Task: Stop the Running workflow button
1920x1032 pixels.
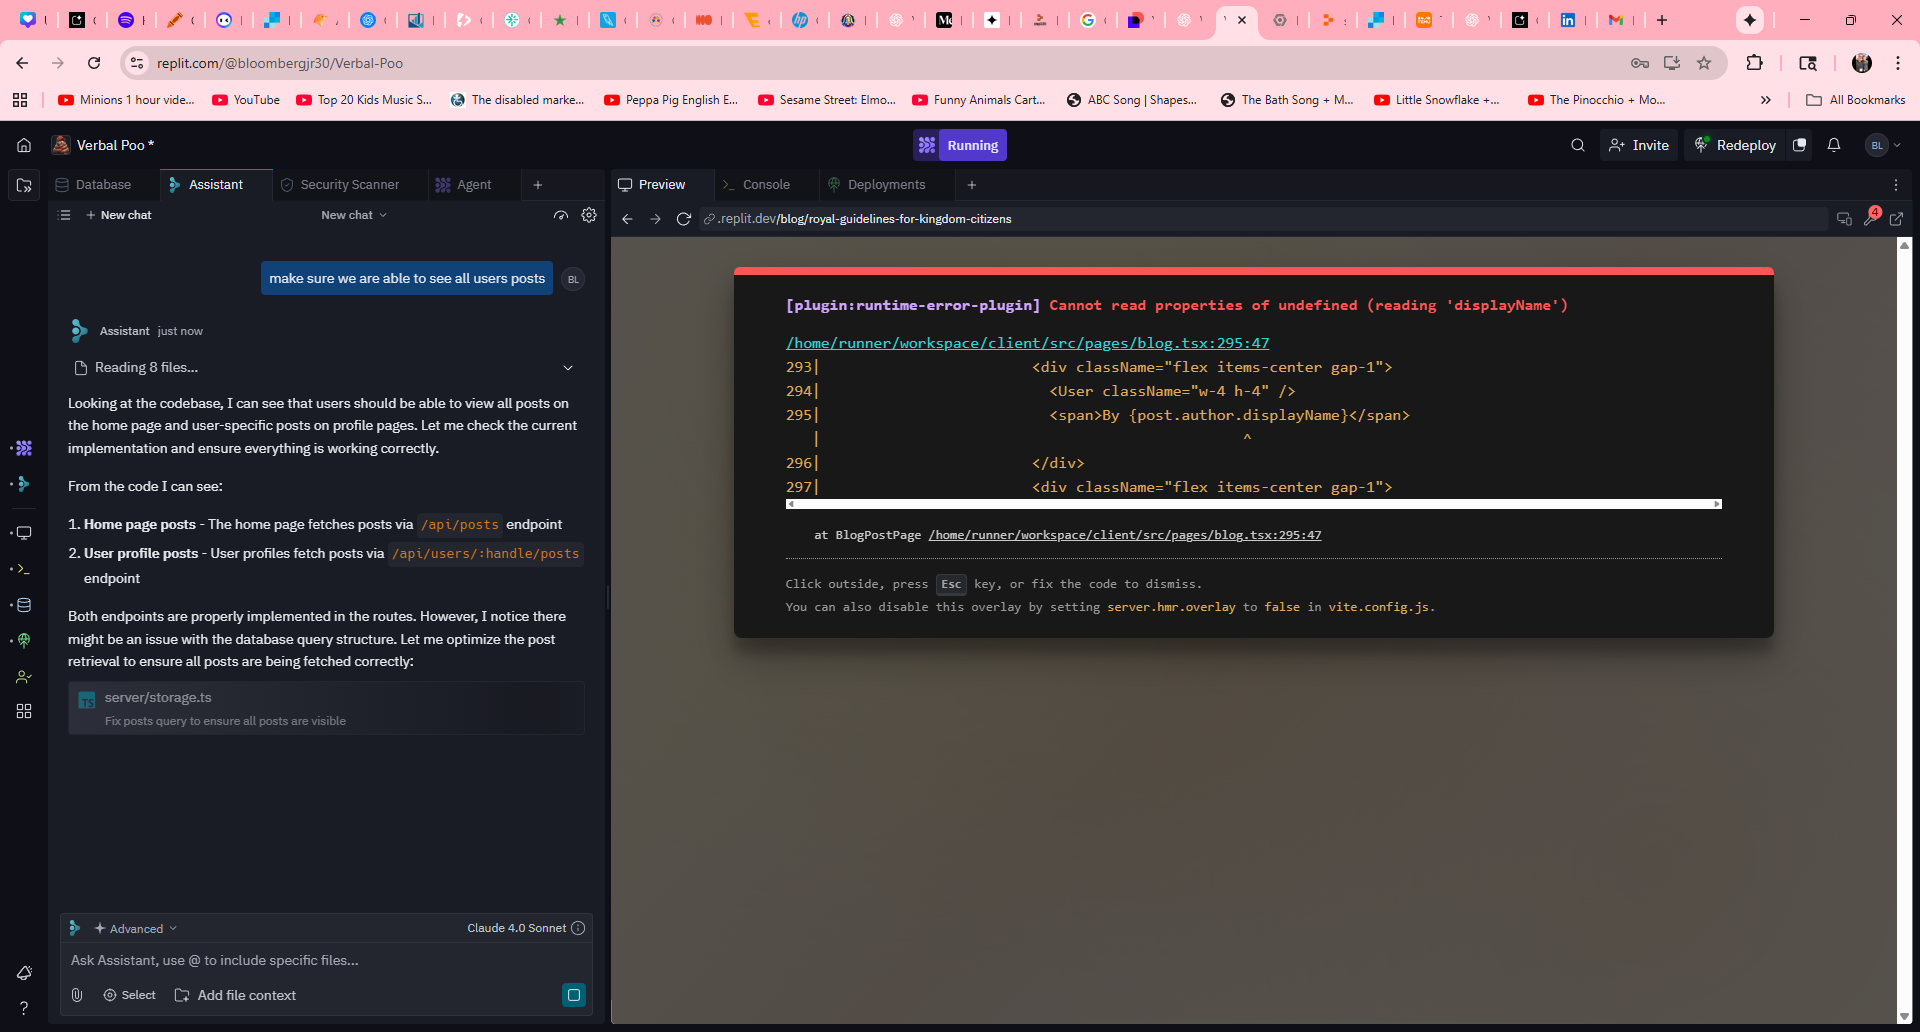Action: pyautogui.click(x=960, y=145)
